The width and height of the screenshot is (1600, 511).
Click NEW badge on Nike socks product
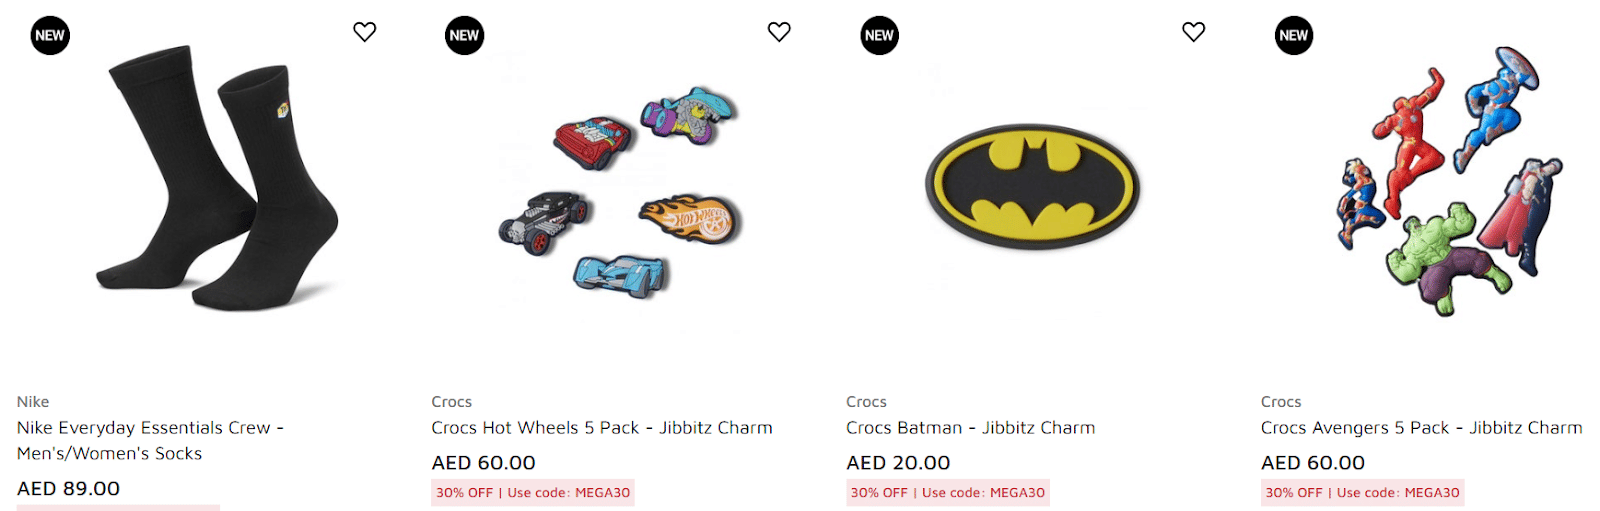click(x=50, y=36)
